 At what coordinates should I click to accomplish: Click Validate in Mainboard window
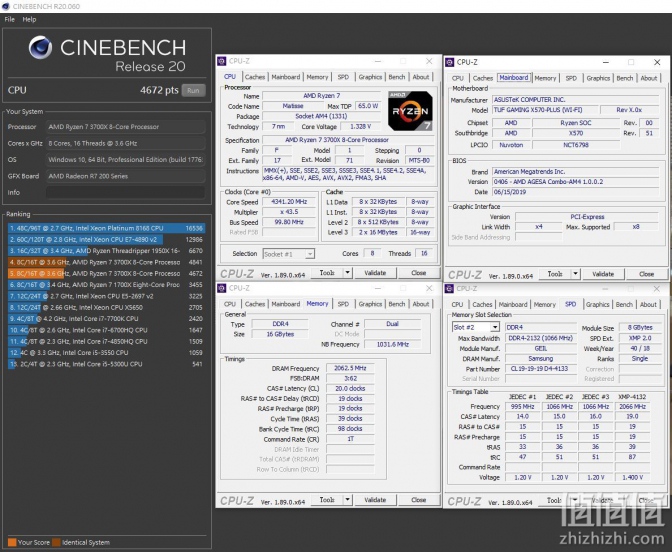tap(603, 274)
